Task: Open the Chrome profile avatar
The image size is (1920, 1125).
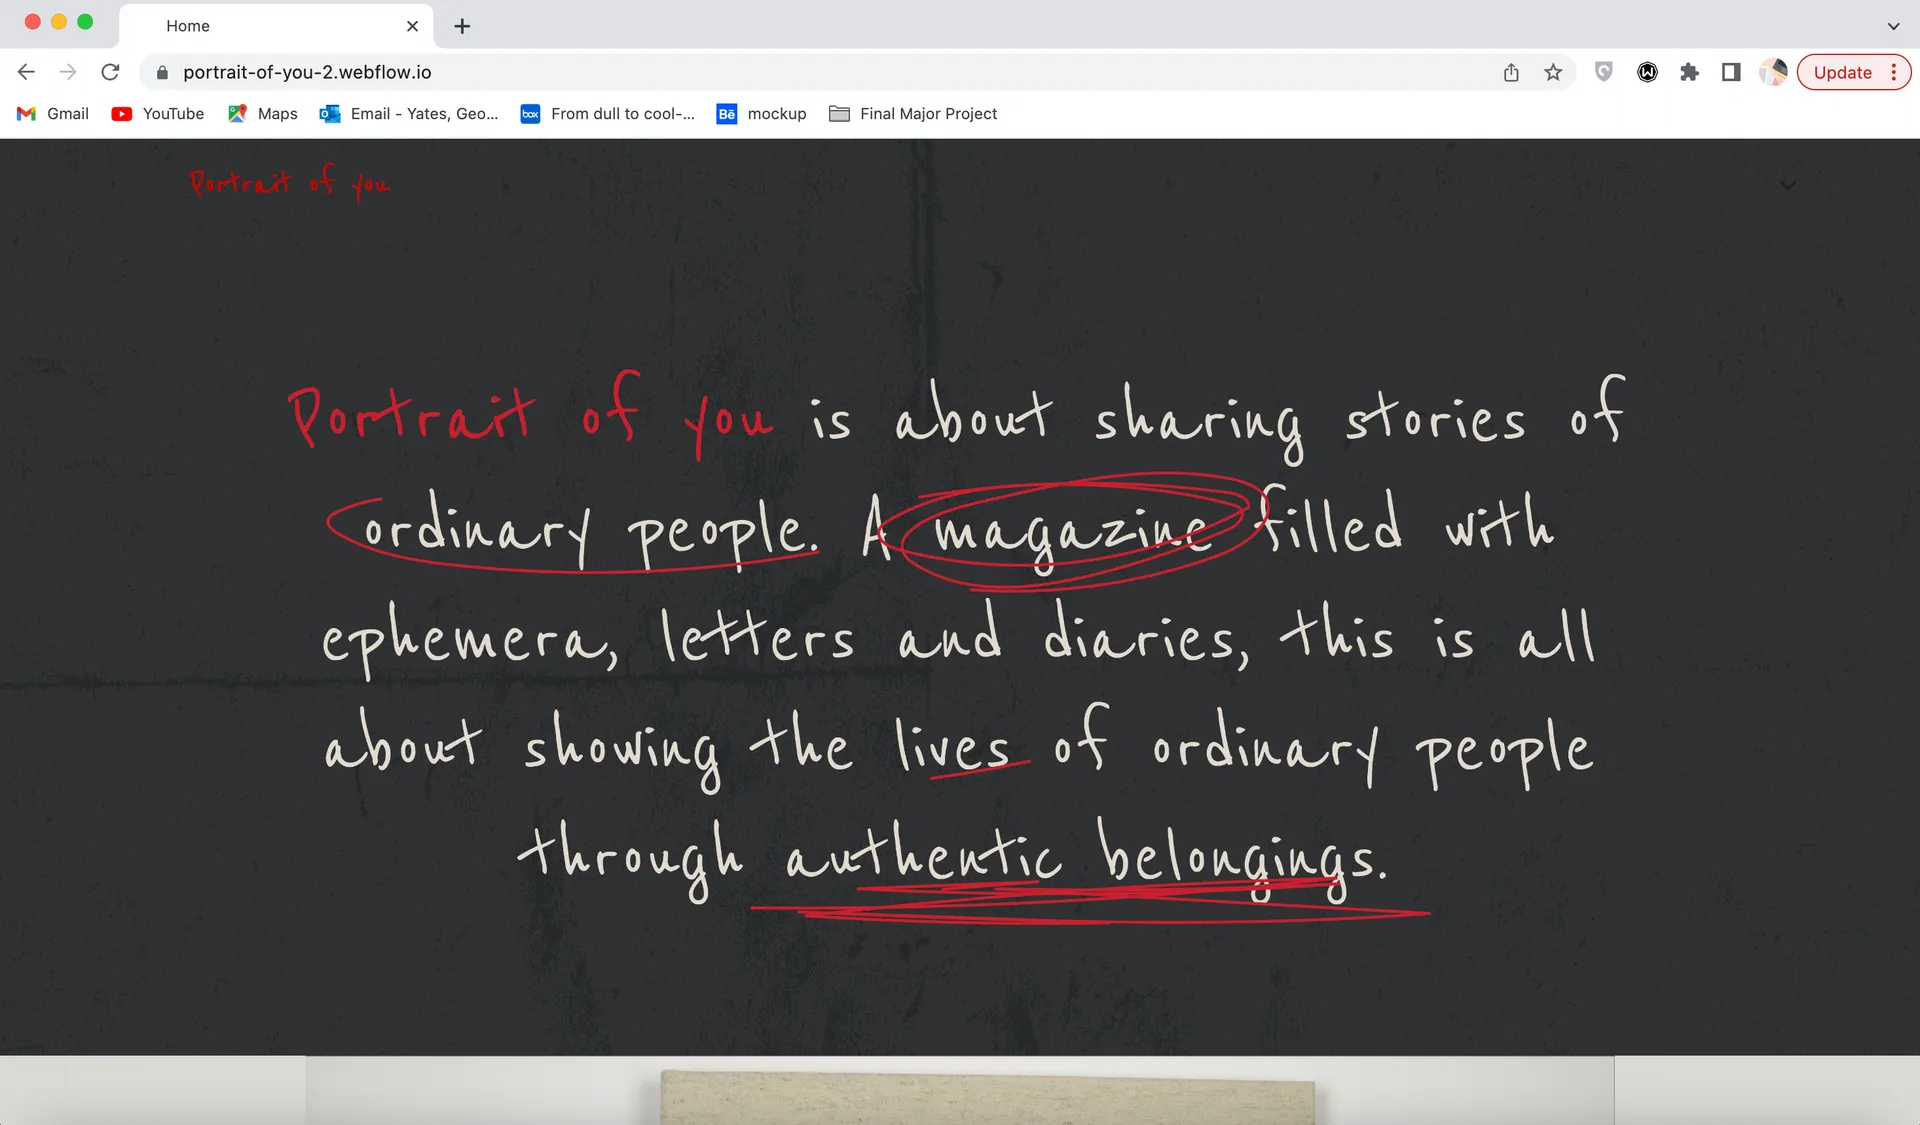Action: tap(1773, 72)
